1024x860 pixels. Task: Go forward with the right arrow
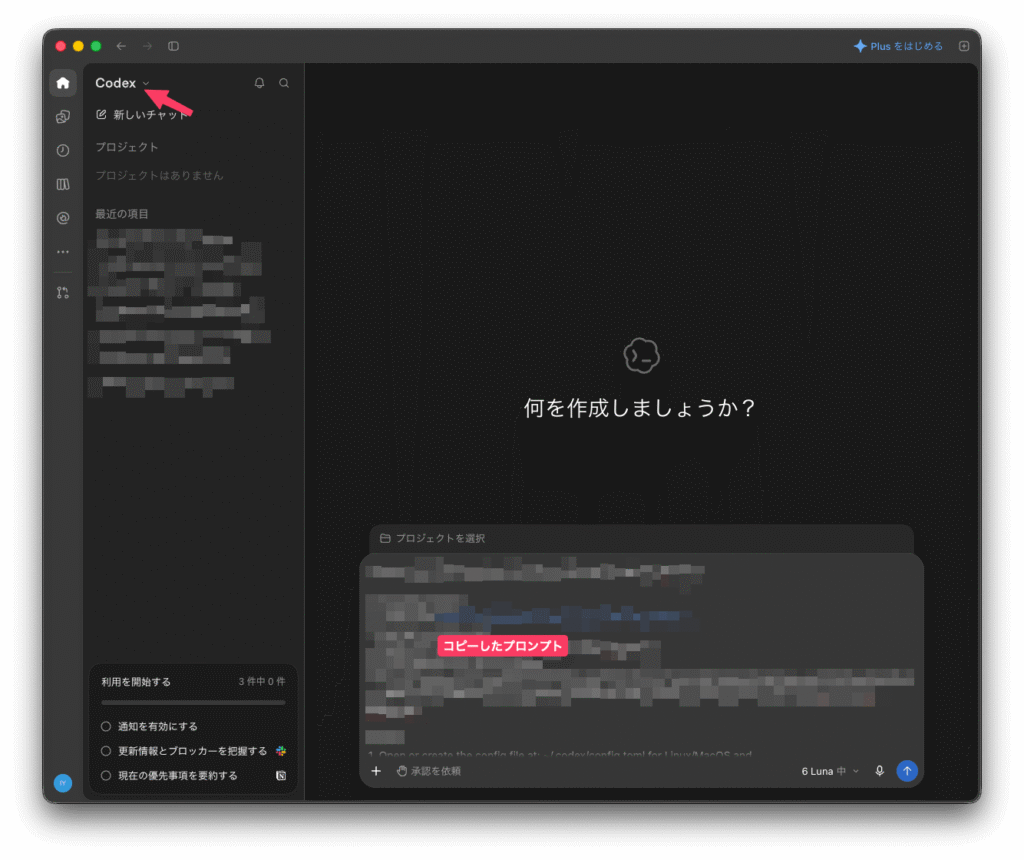pos(147,46)
